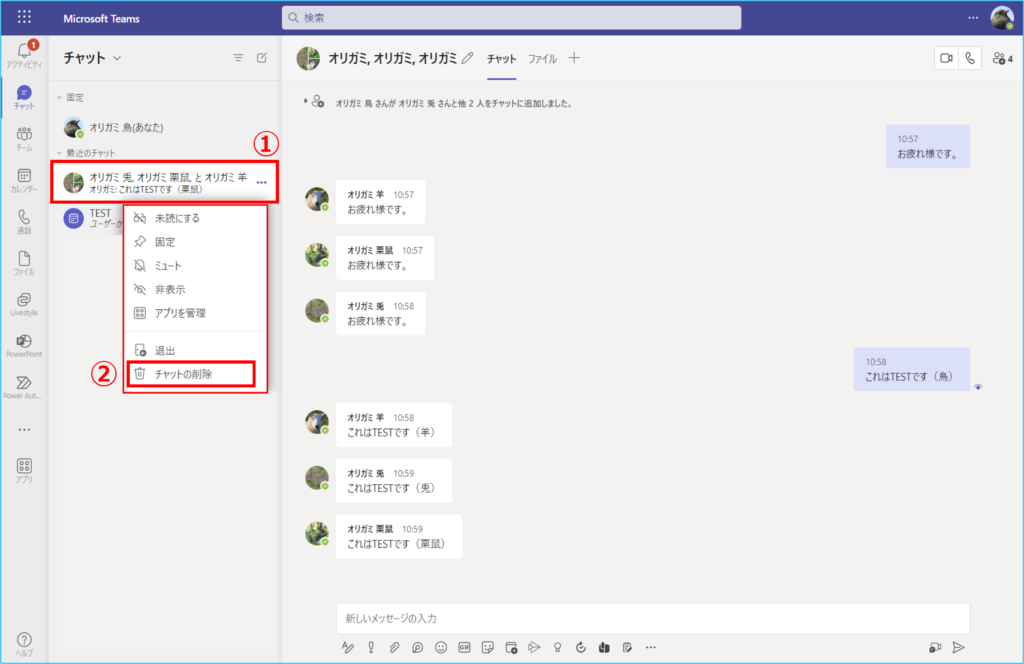Open the app launcher waffle grid icon
Viewport: 1024px width, 664px height.
pos(24,18)
